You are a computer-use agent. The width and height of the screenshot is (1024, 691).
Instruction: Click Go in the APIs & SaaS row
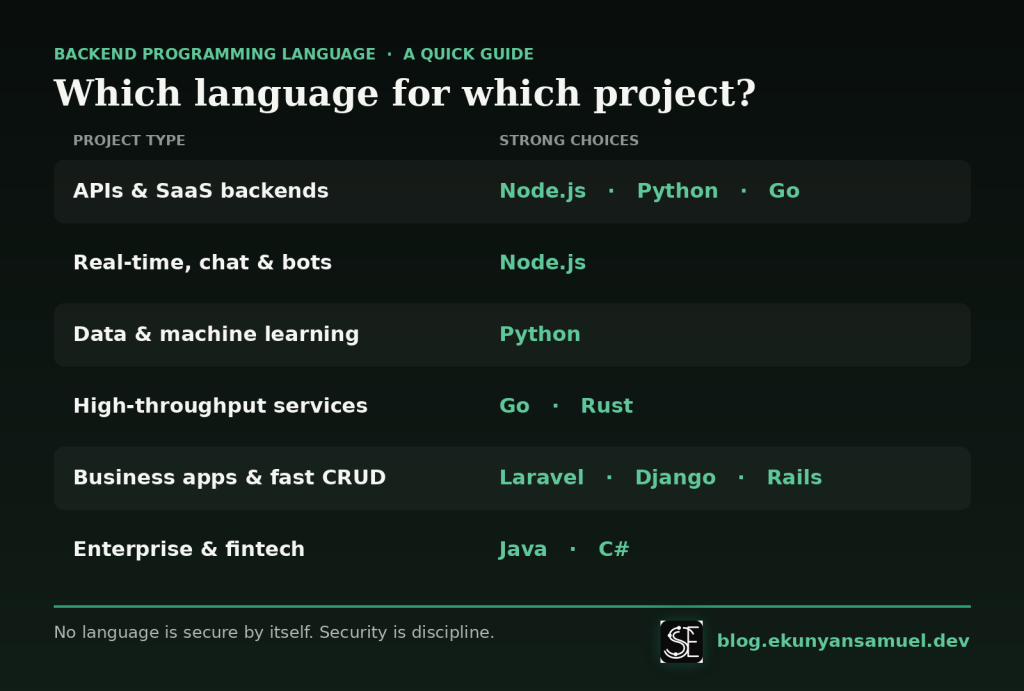tap(784, 191)
